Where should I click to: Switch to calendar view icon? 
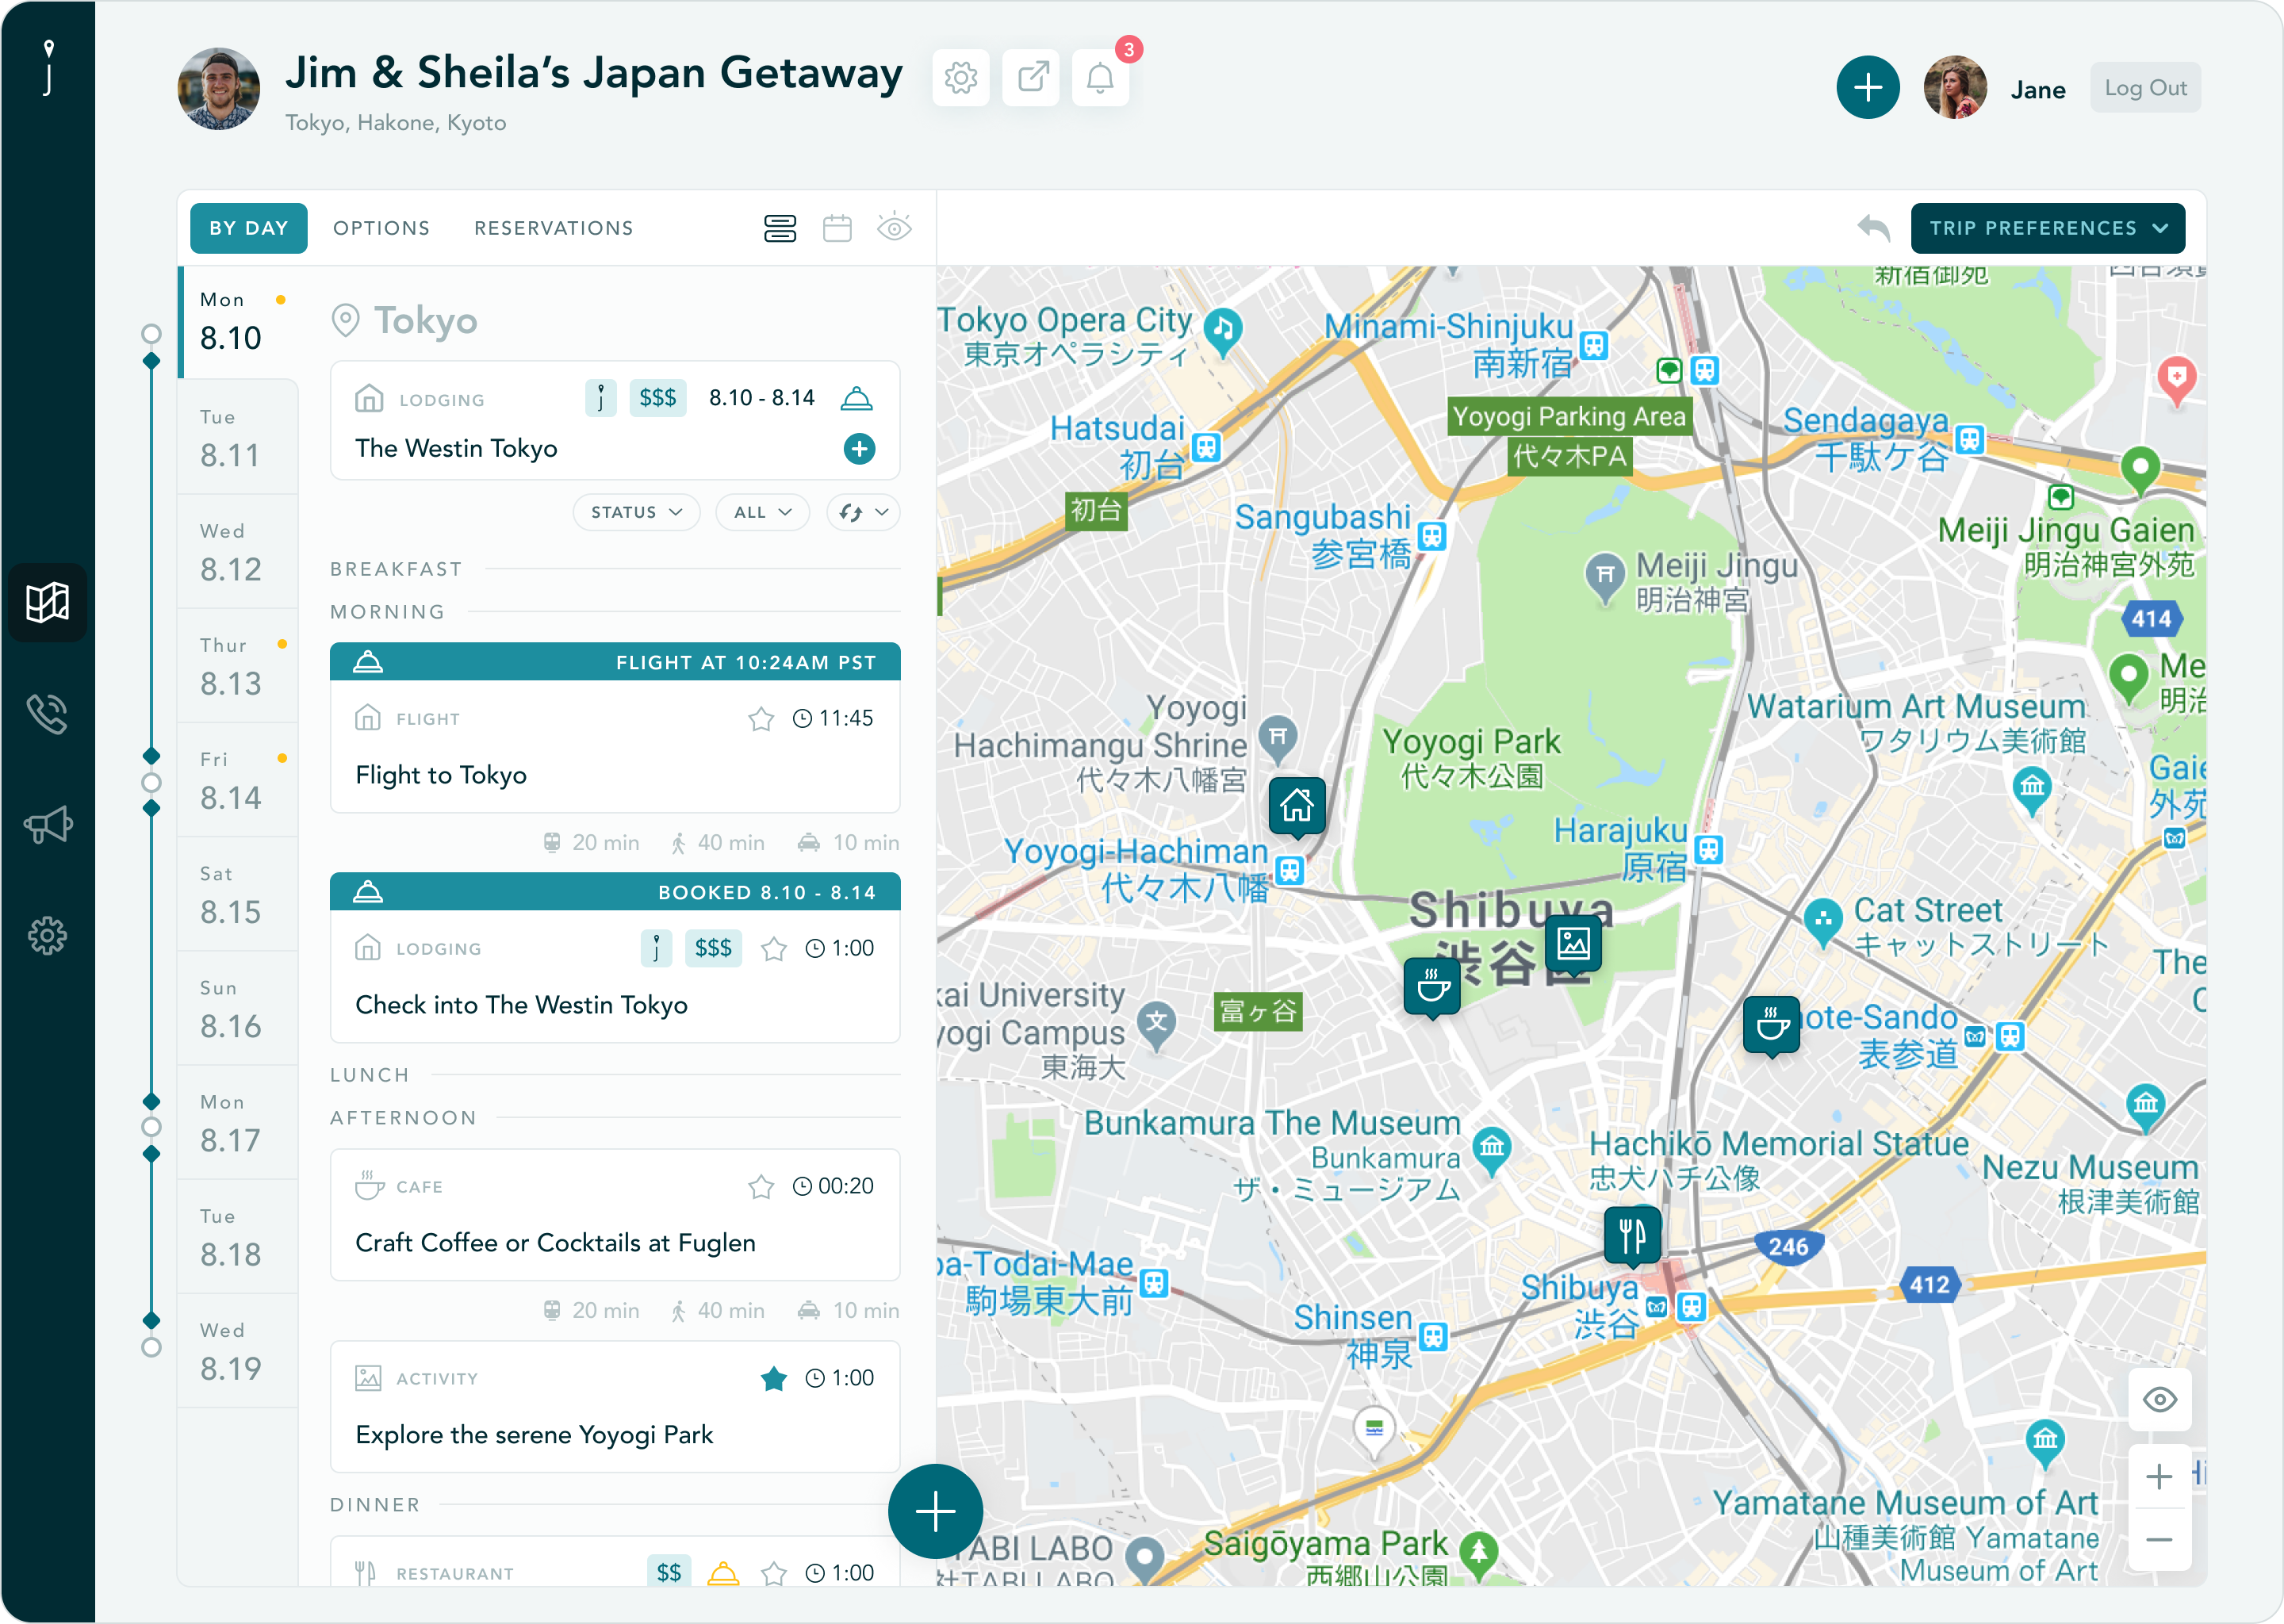click(x=837, y=228)
